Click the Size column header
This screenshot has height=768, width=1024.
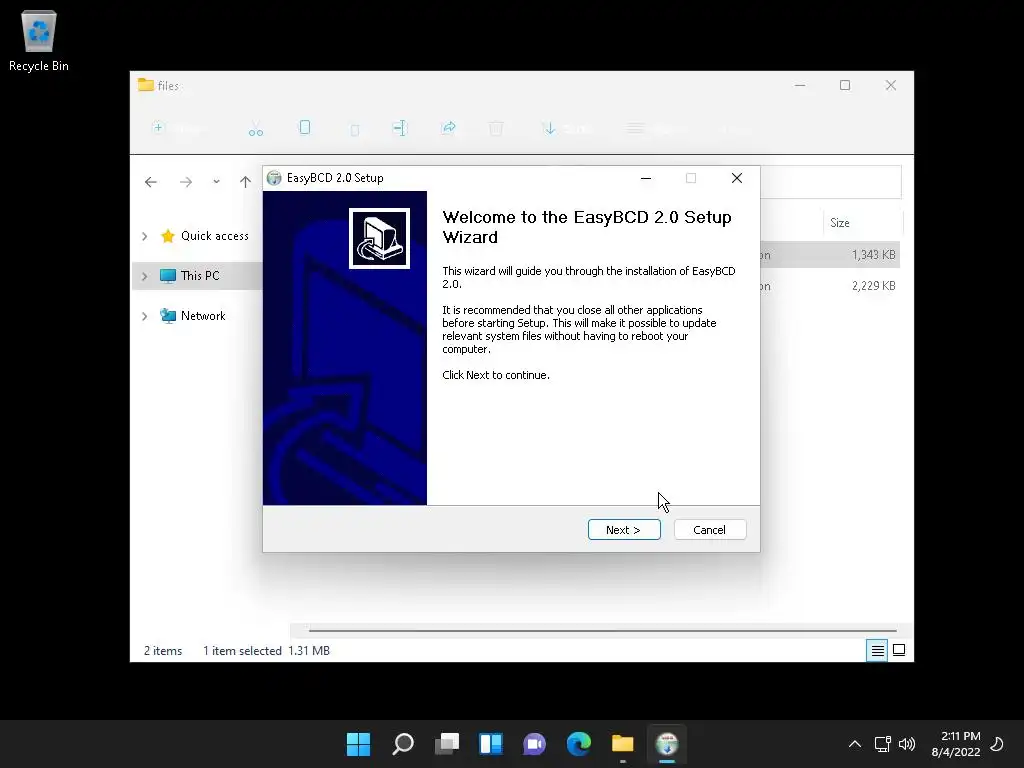pyautogui.click(x=862, y=223)
